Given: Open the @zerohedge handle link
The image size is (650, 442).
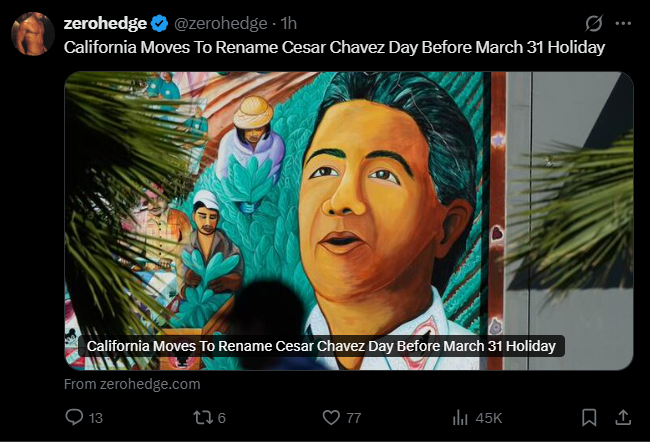Looking at the screenshot, I should click(221, 24).
